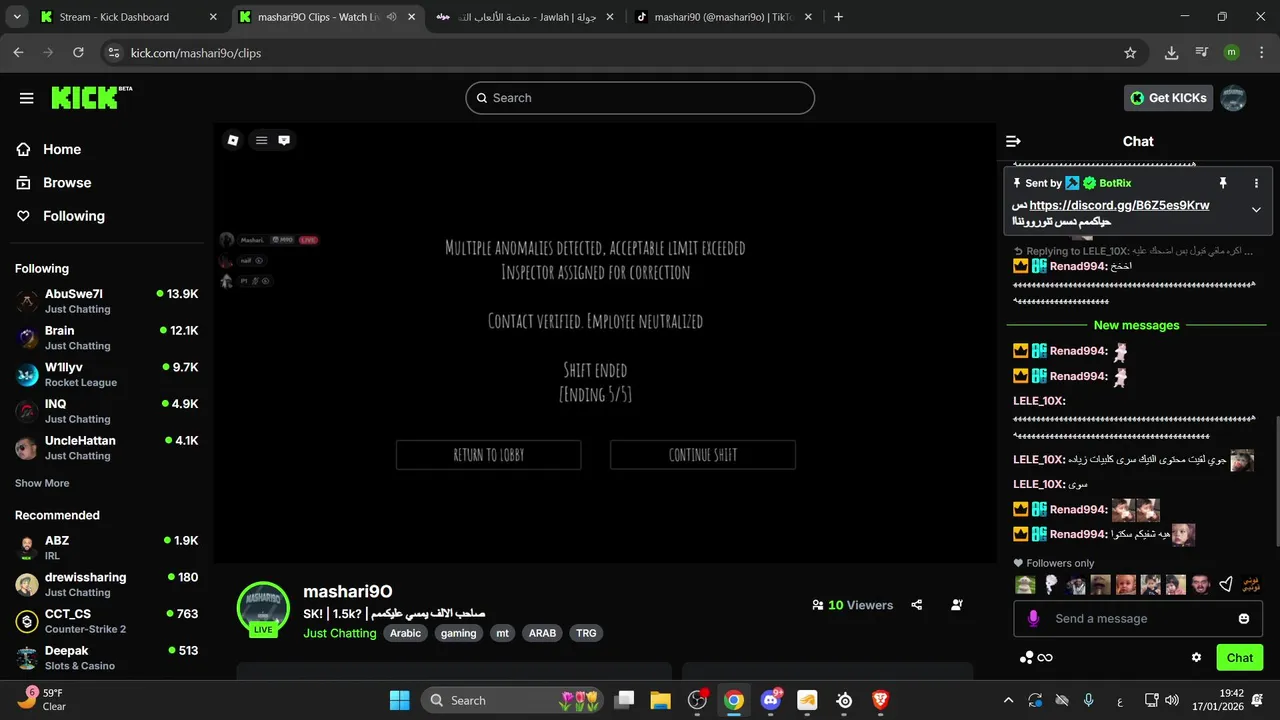This screenshot has height=720, width=1280.
Task: Open ABZ recommended channel
Action: 106,547
